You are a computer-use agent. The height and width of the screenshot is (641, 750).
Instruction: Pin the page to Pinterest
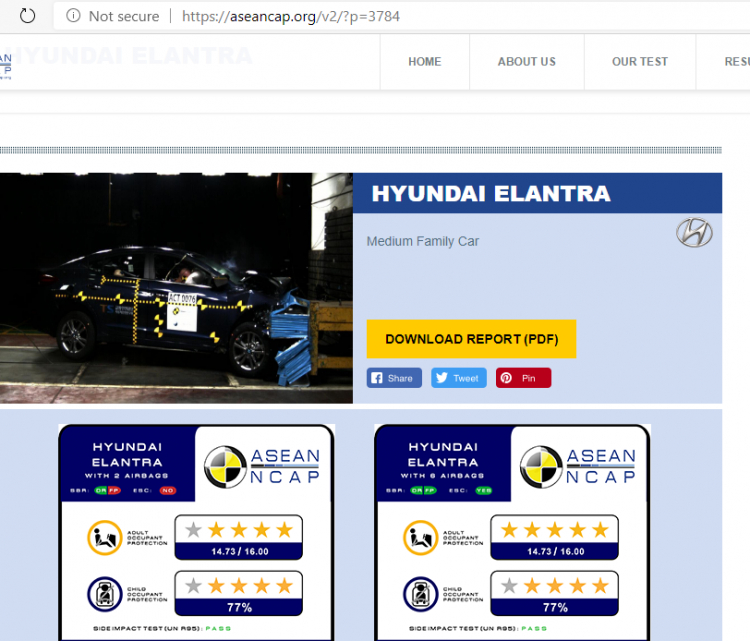(523, 378)
